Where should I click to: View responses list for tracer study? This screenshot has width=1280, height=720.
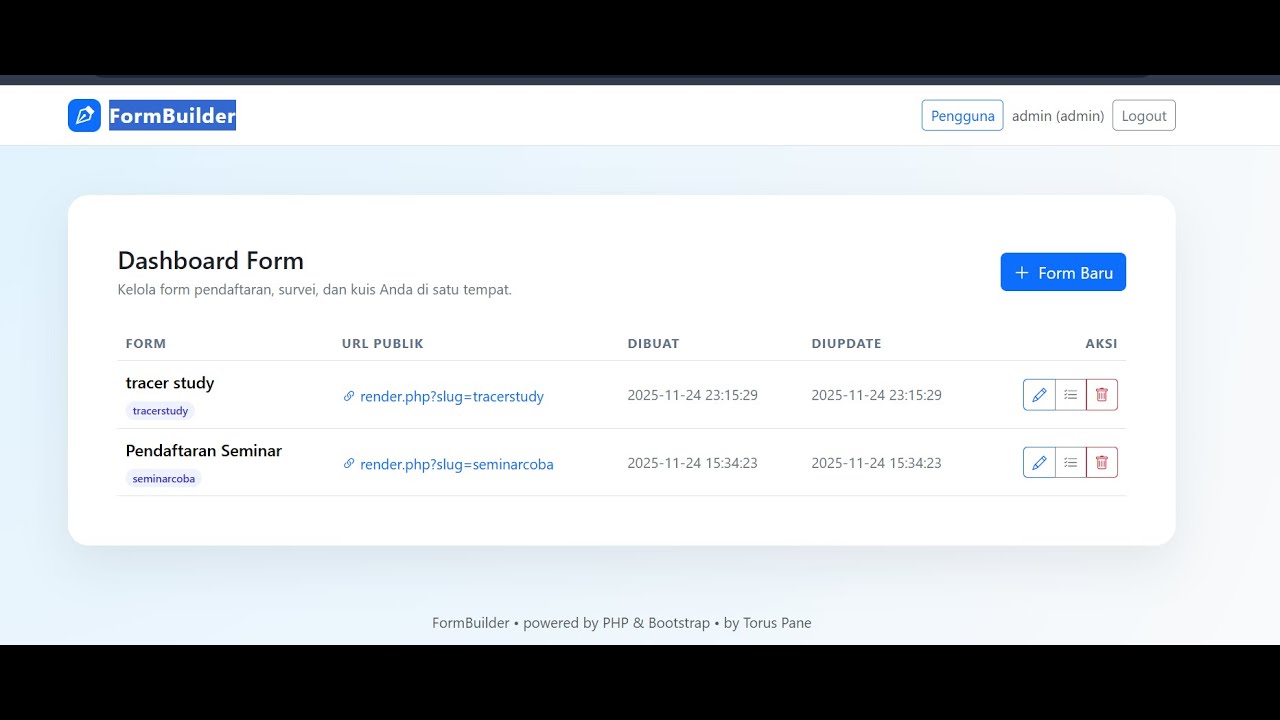[1070, 395]
